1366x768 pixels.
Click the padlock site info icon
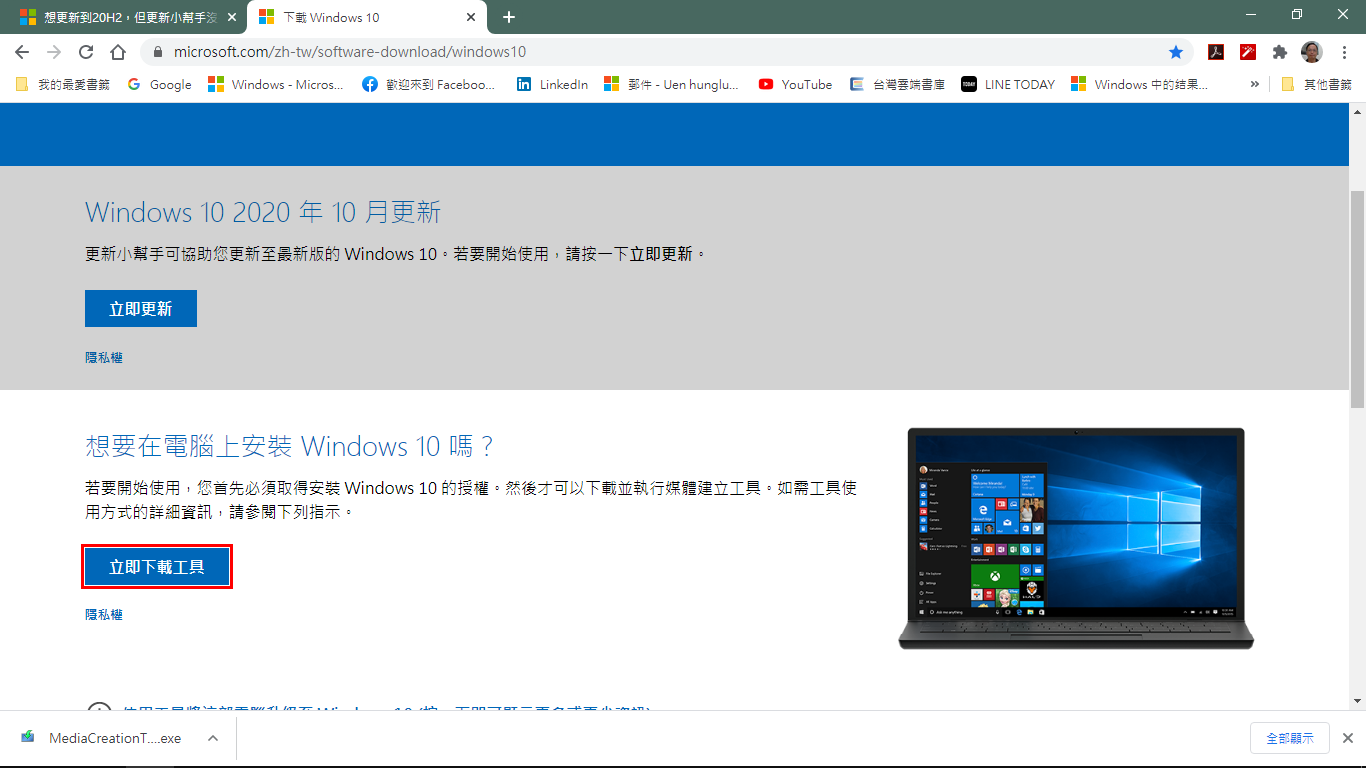158,52
